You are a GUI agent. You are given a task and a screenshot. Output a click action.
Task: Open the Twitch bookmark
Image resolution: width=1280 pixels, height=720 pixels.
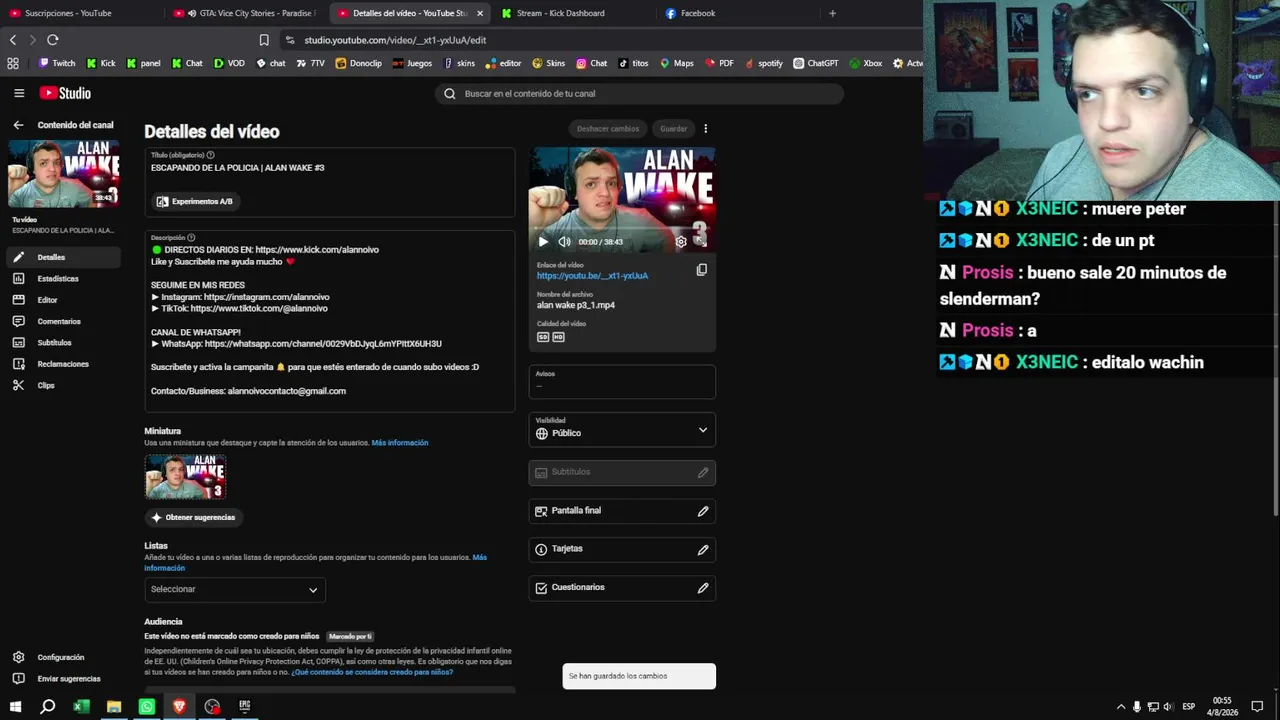pyautogui.click(x=56, y=63)
